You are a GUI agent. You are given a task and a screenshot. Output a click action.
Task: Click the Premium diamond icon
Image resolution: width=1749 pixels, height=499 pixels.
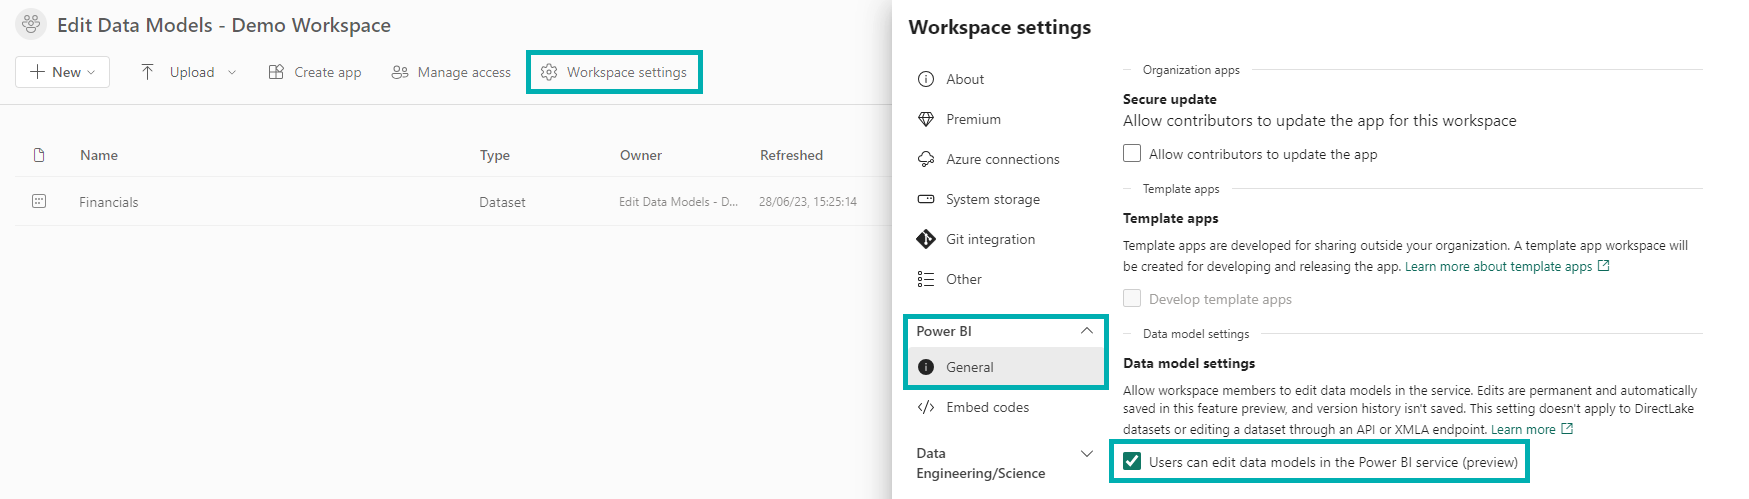(x=926, y=119)
